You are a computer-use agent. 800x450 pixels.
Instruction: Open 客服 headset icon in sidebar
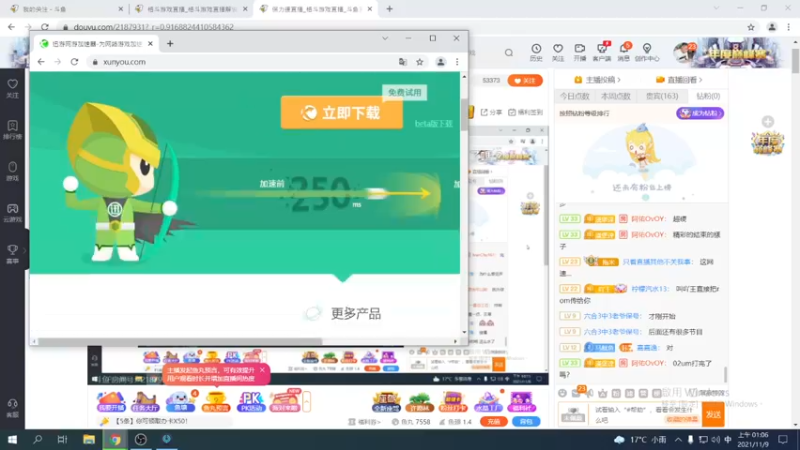click(x=12, y=408)
